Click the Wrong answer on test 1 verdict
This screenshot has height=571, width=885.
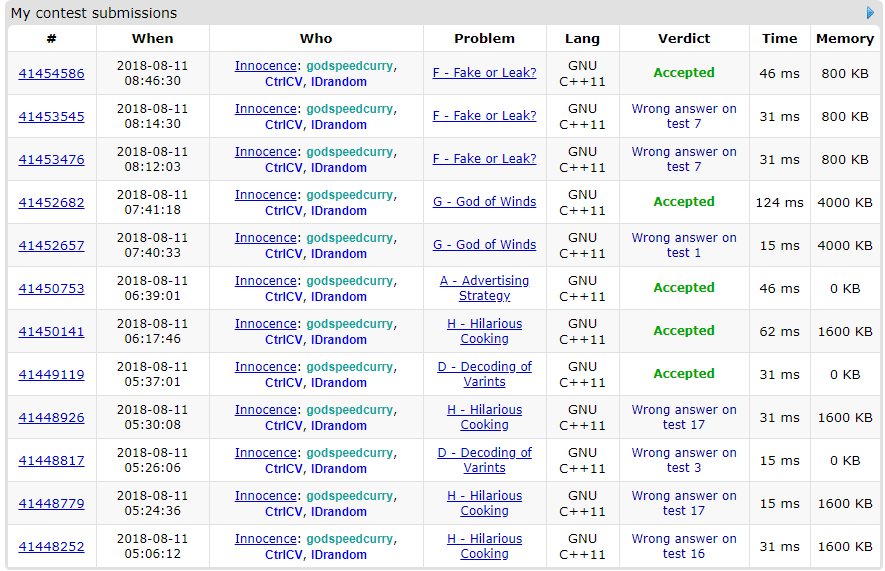[x=684, y=245]
